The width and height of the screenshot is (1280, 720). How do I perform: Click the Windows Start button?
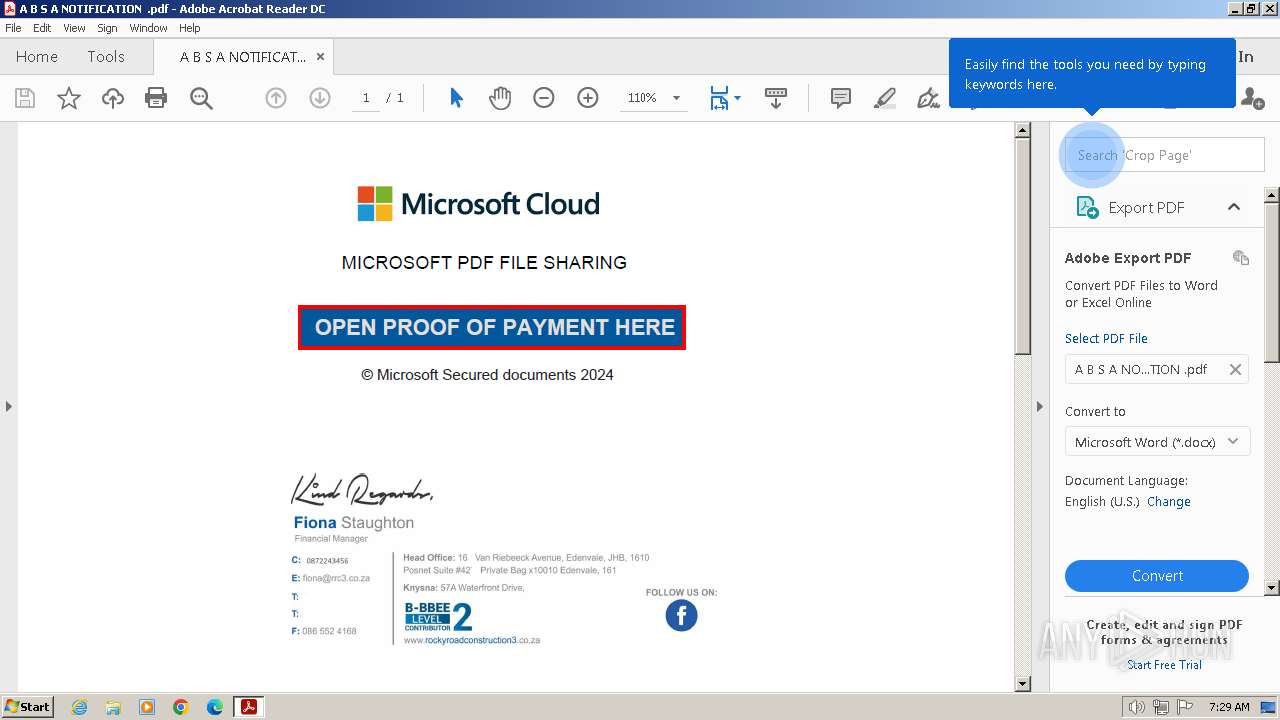pos(27,707)
